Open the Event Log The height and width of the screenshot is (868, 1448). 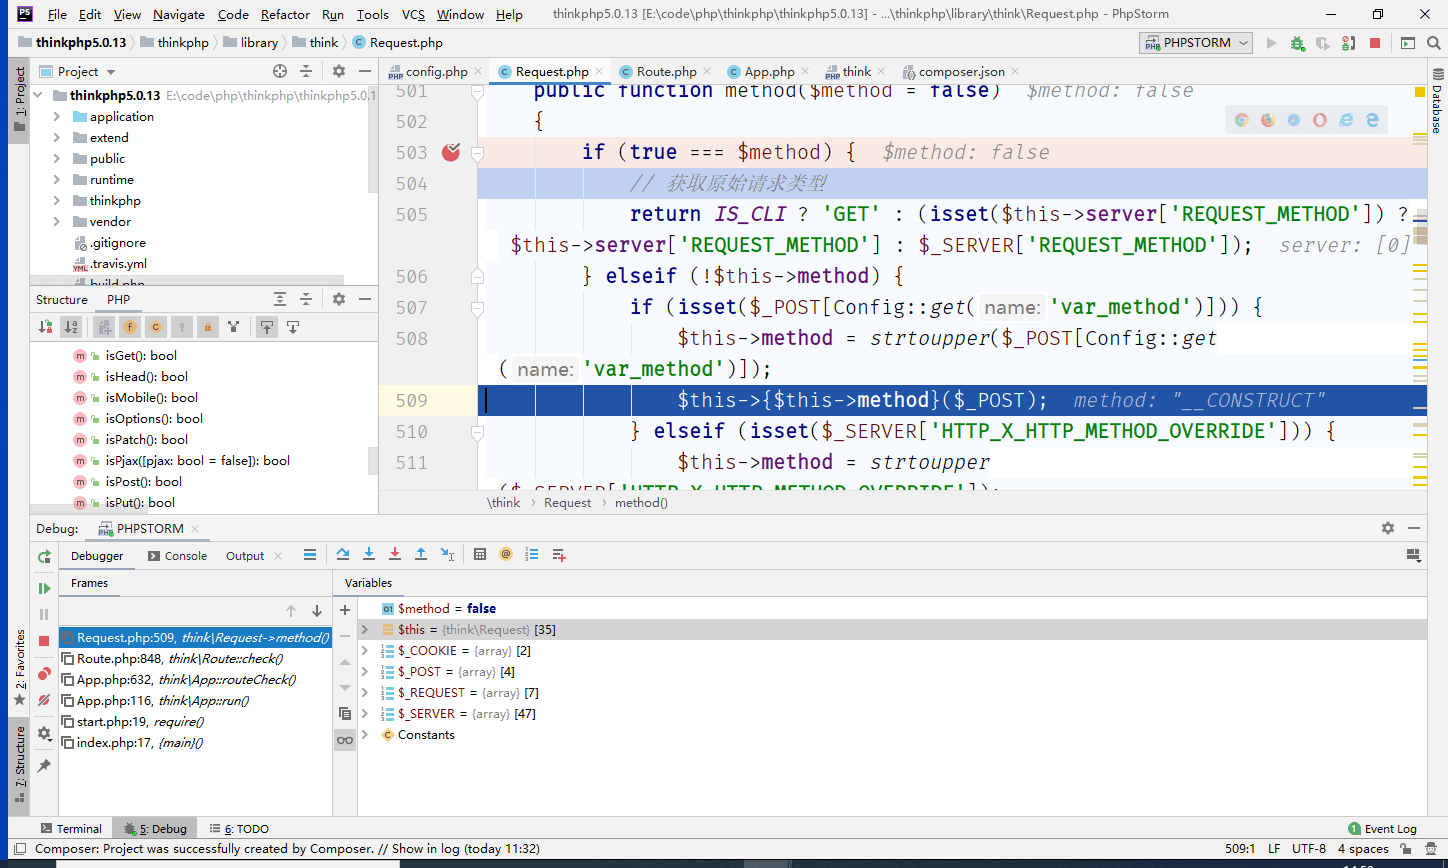click(1383, 829)
